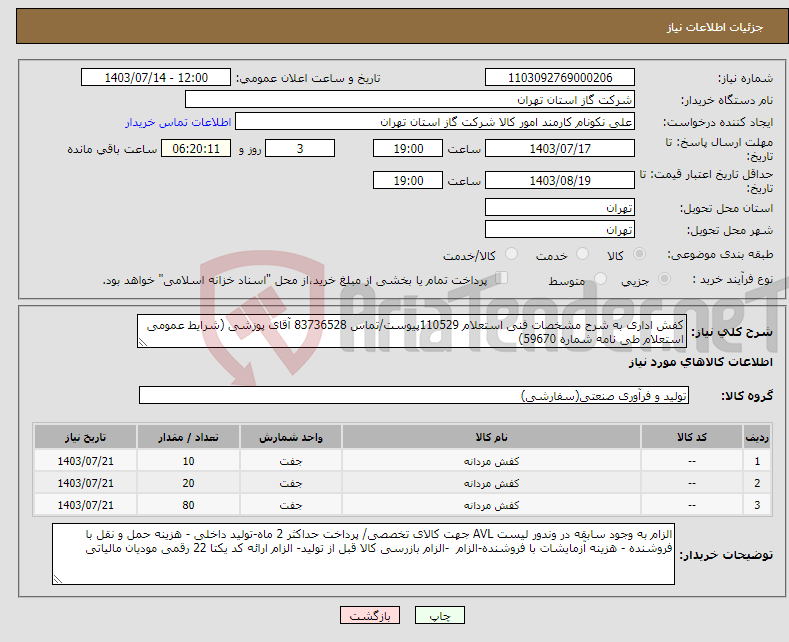The image size is (789, 642).
Task: Click the نام کالا column header
Action: [x=491, y=437]
